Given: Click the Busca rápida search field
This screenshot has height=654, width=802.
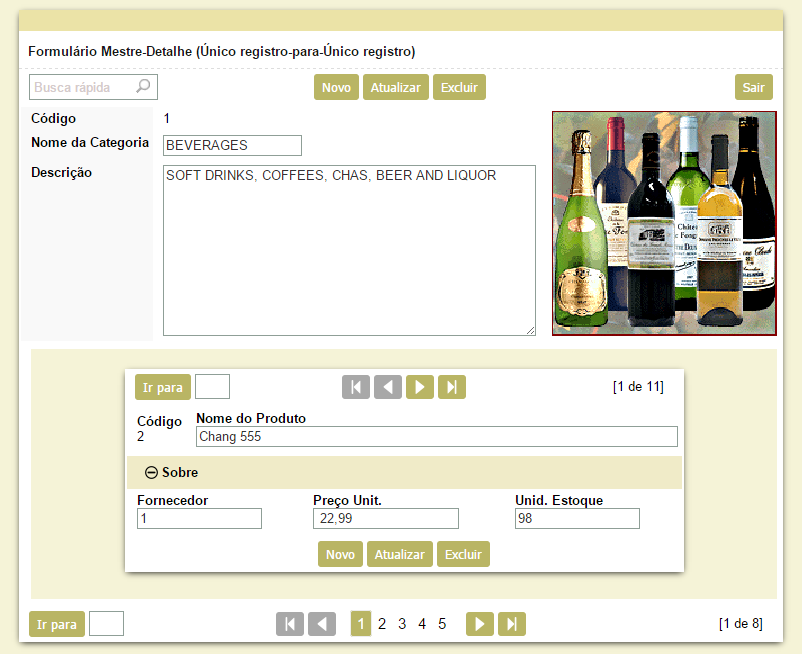Looking at the screenshot, I should point(82,87).
